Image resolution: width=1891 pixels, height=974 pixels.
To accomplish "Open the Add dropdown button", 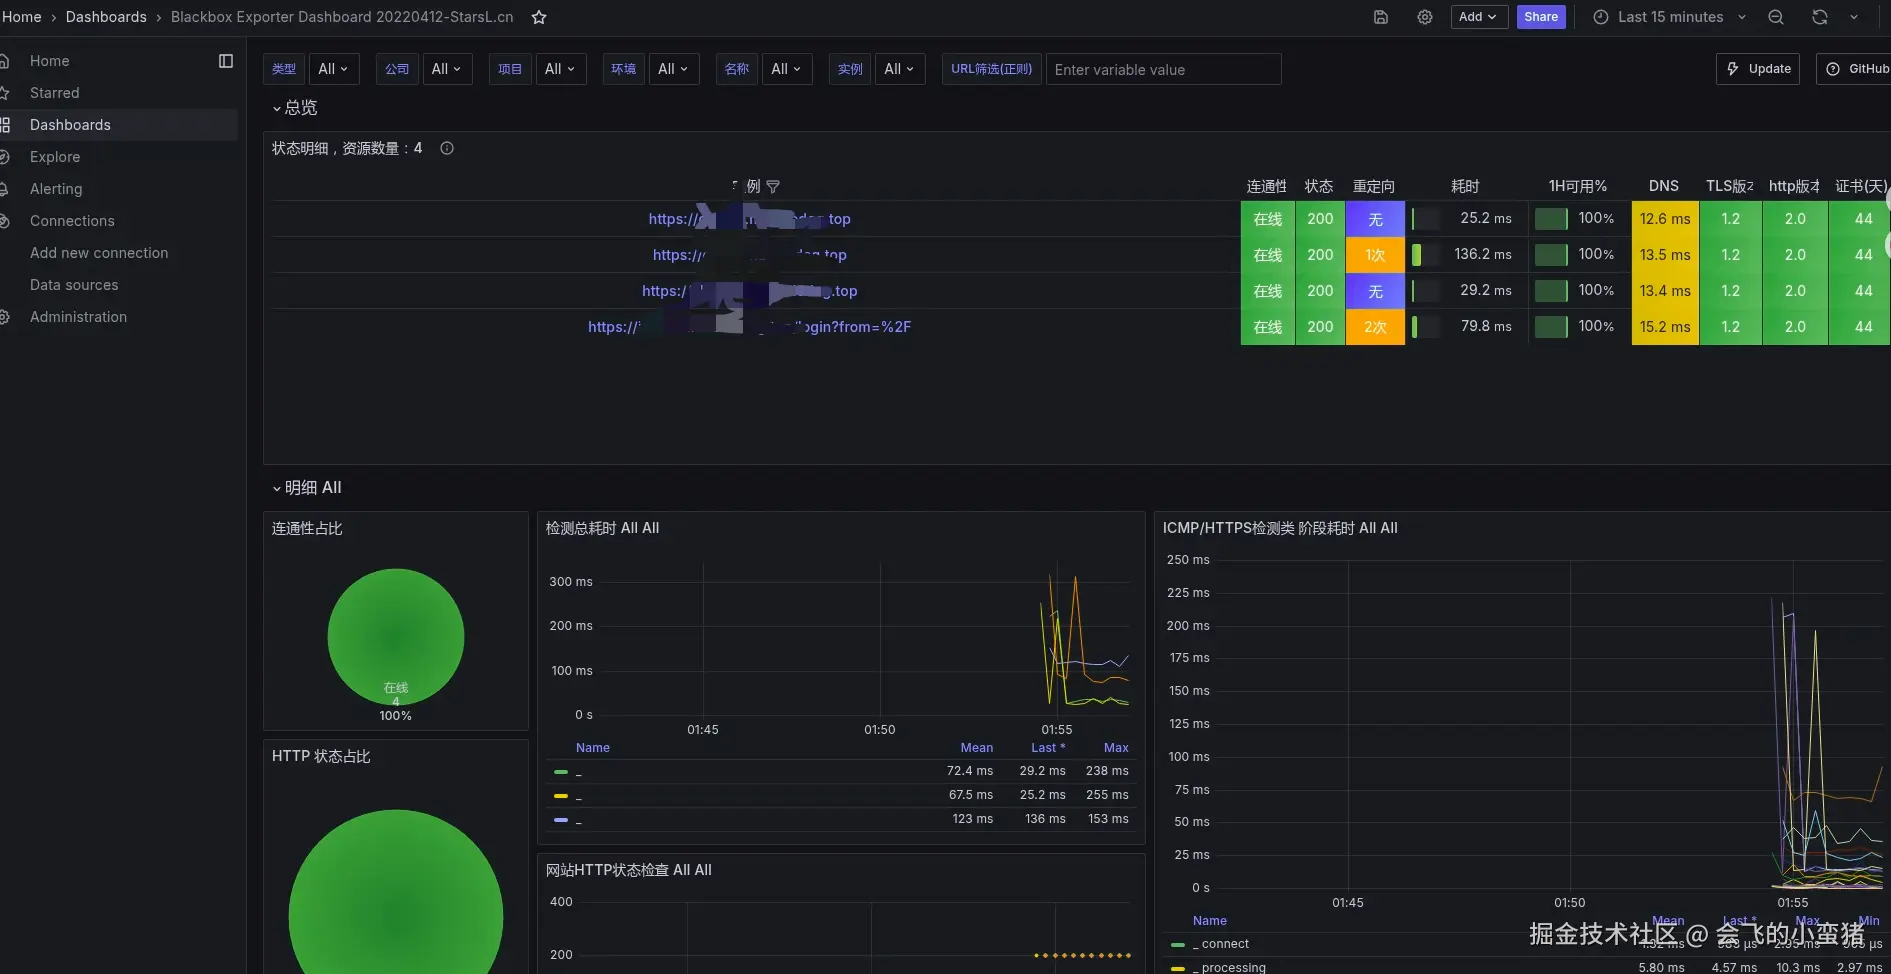I will click(1479, 17).
